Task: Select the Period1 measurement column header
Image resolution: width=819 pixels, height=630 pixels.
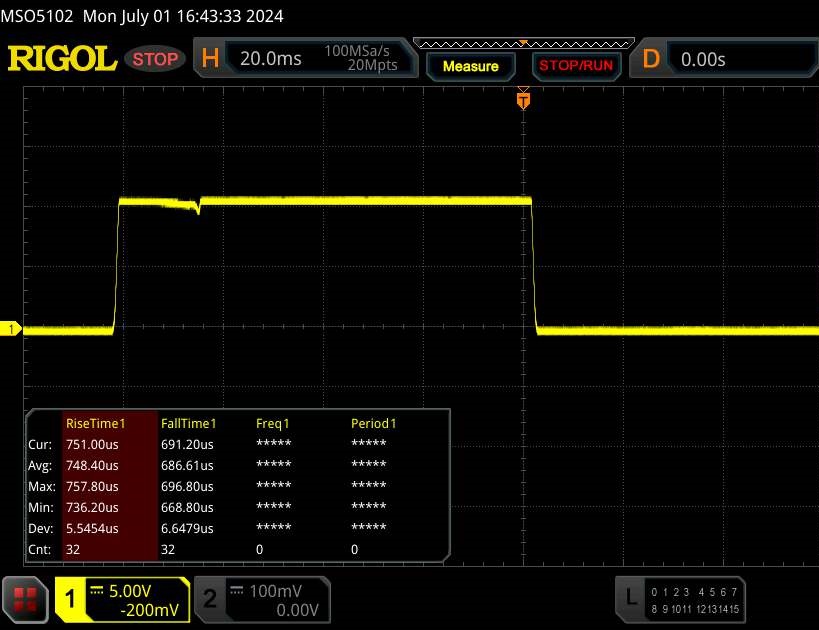Action: pos(373,423)
